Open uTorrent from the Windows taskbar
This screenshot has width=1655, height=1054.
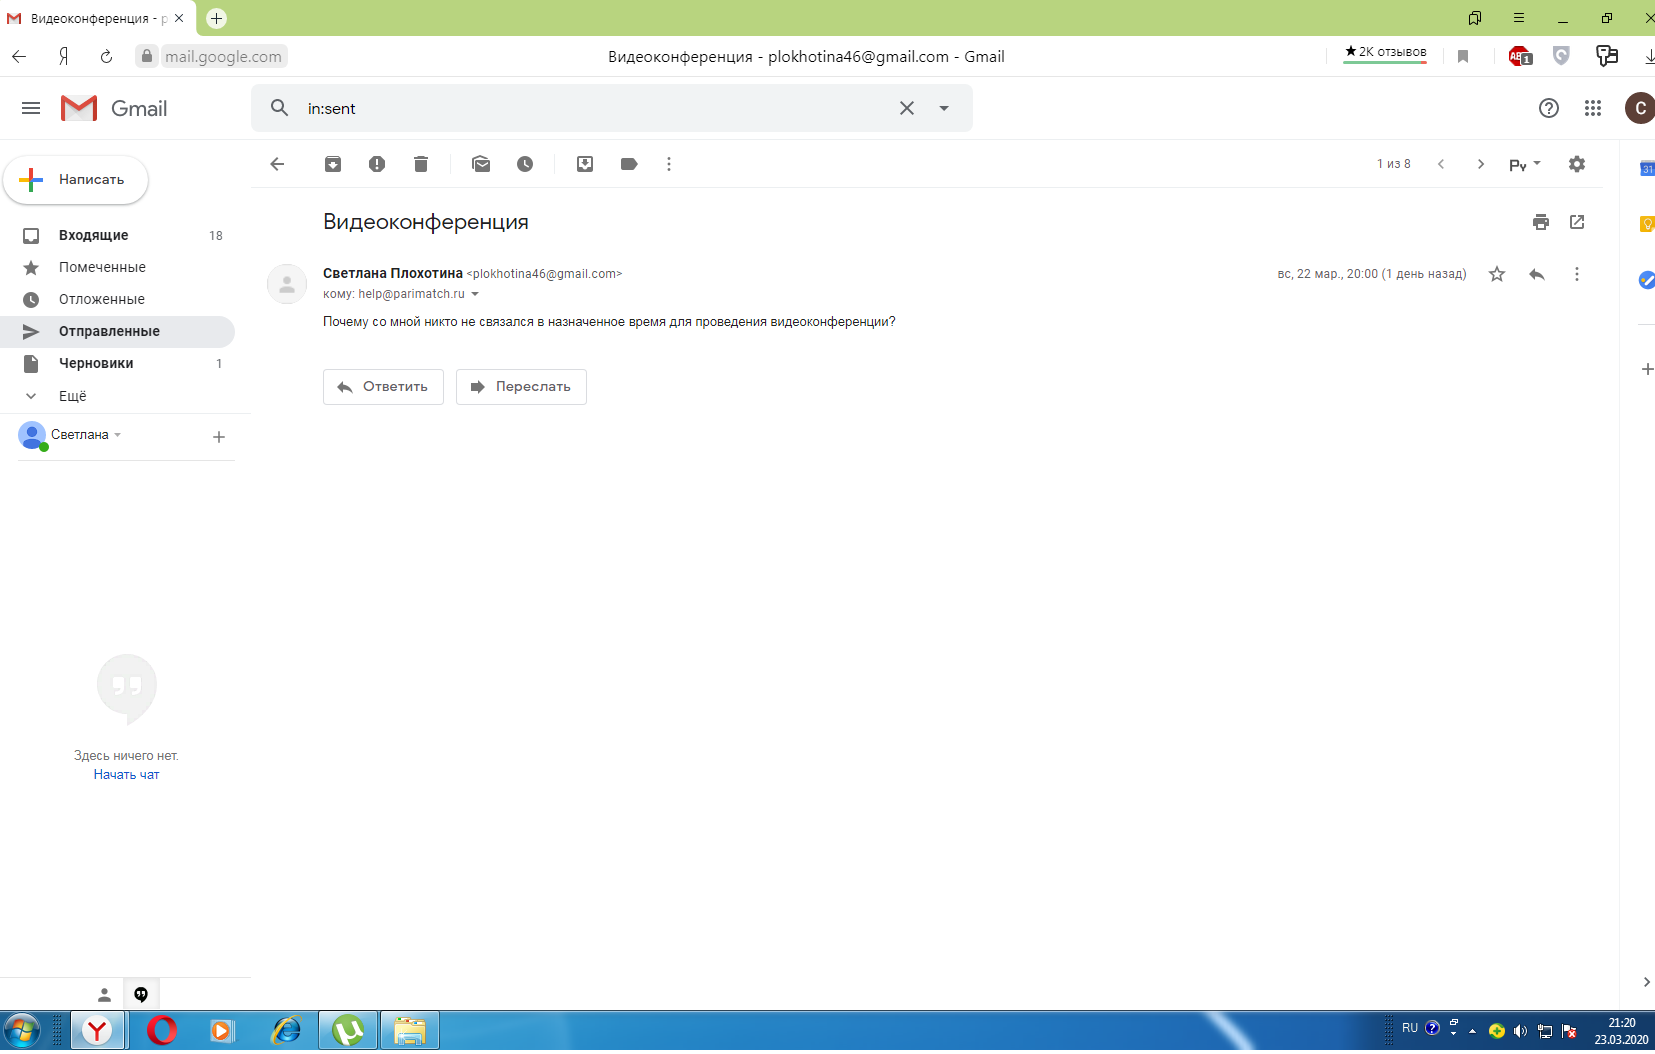pyautogui.click(x=348, y=1030)
